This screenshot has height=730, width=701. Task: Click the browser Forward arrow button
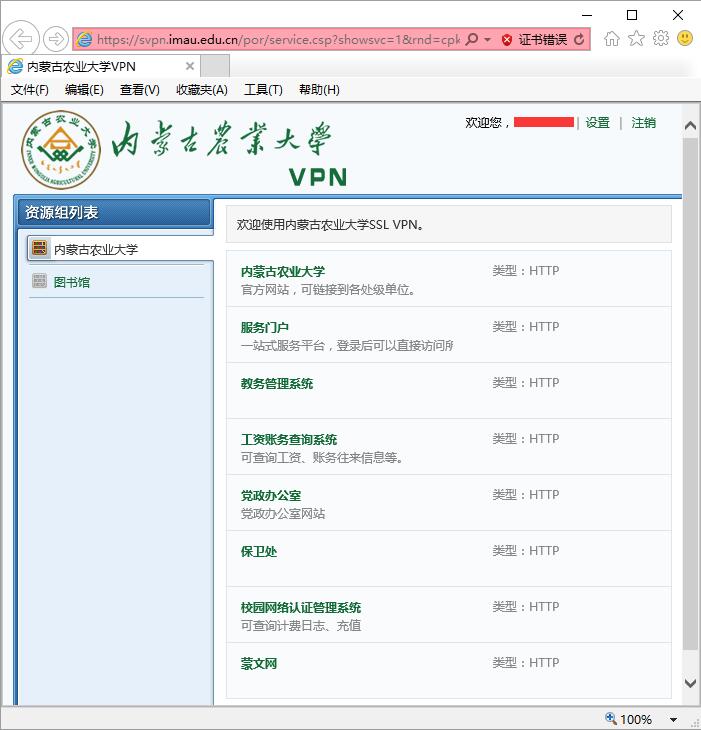pyautogui.click(x=56, y=39)
